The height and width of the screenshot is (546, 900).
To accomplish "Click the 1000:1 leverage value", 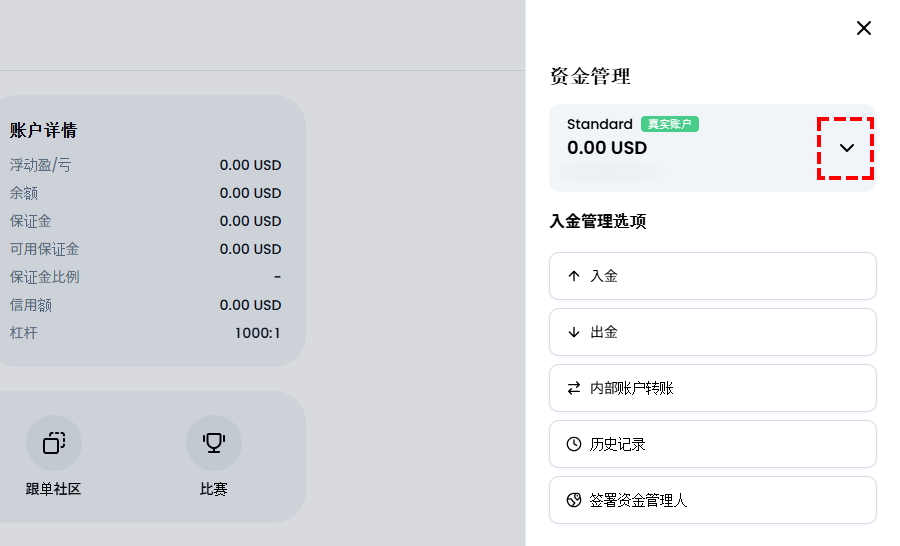I will pos(258,333).
